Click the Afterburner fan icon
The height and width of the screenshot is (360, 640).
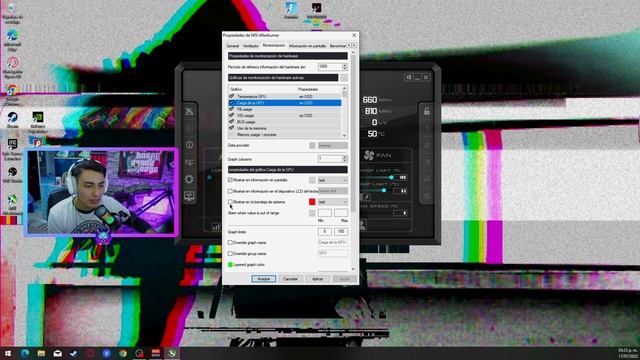(x=369, y=155)
